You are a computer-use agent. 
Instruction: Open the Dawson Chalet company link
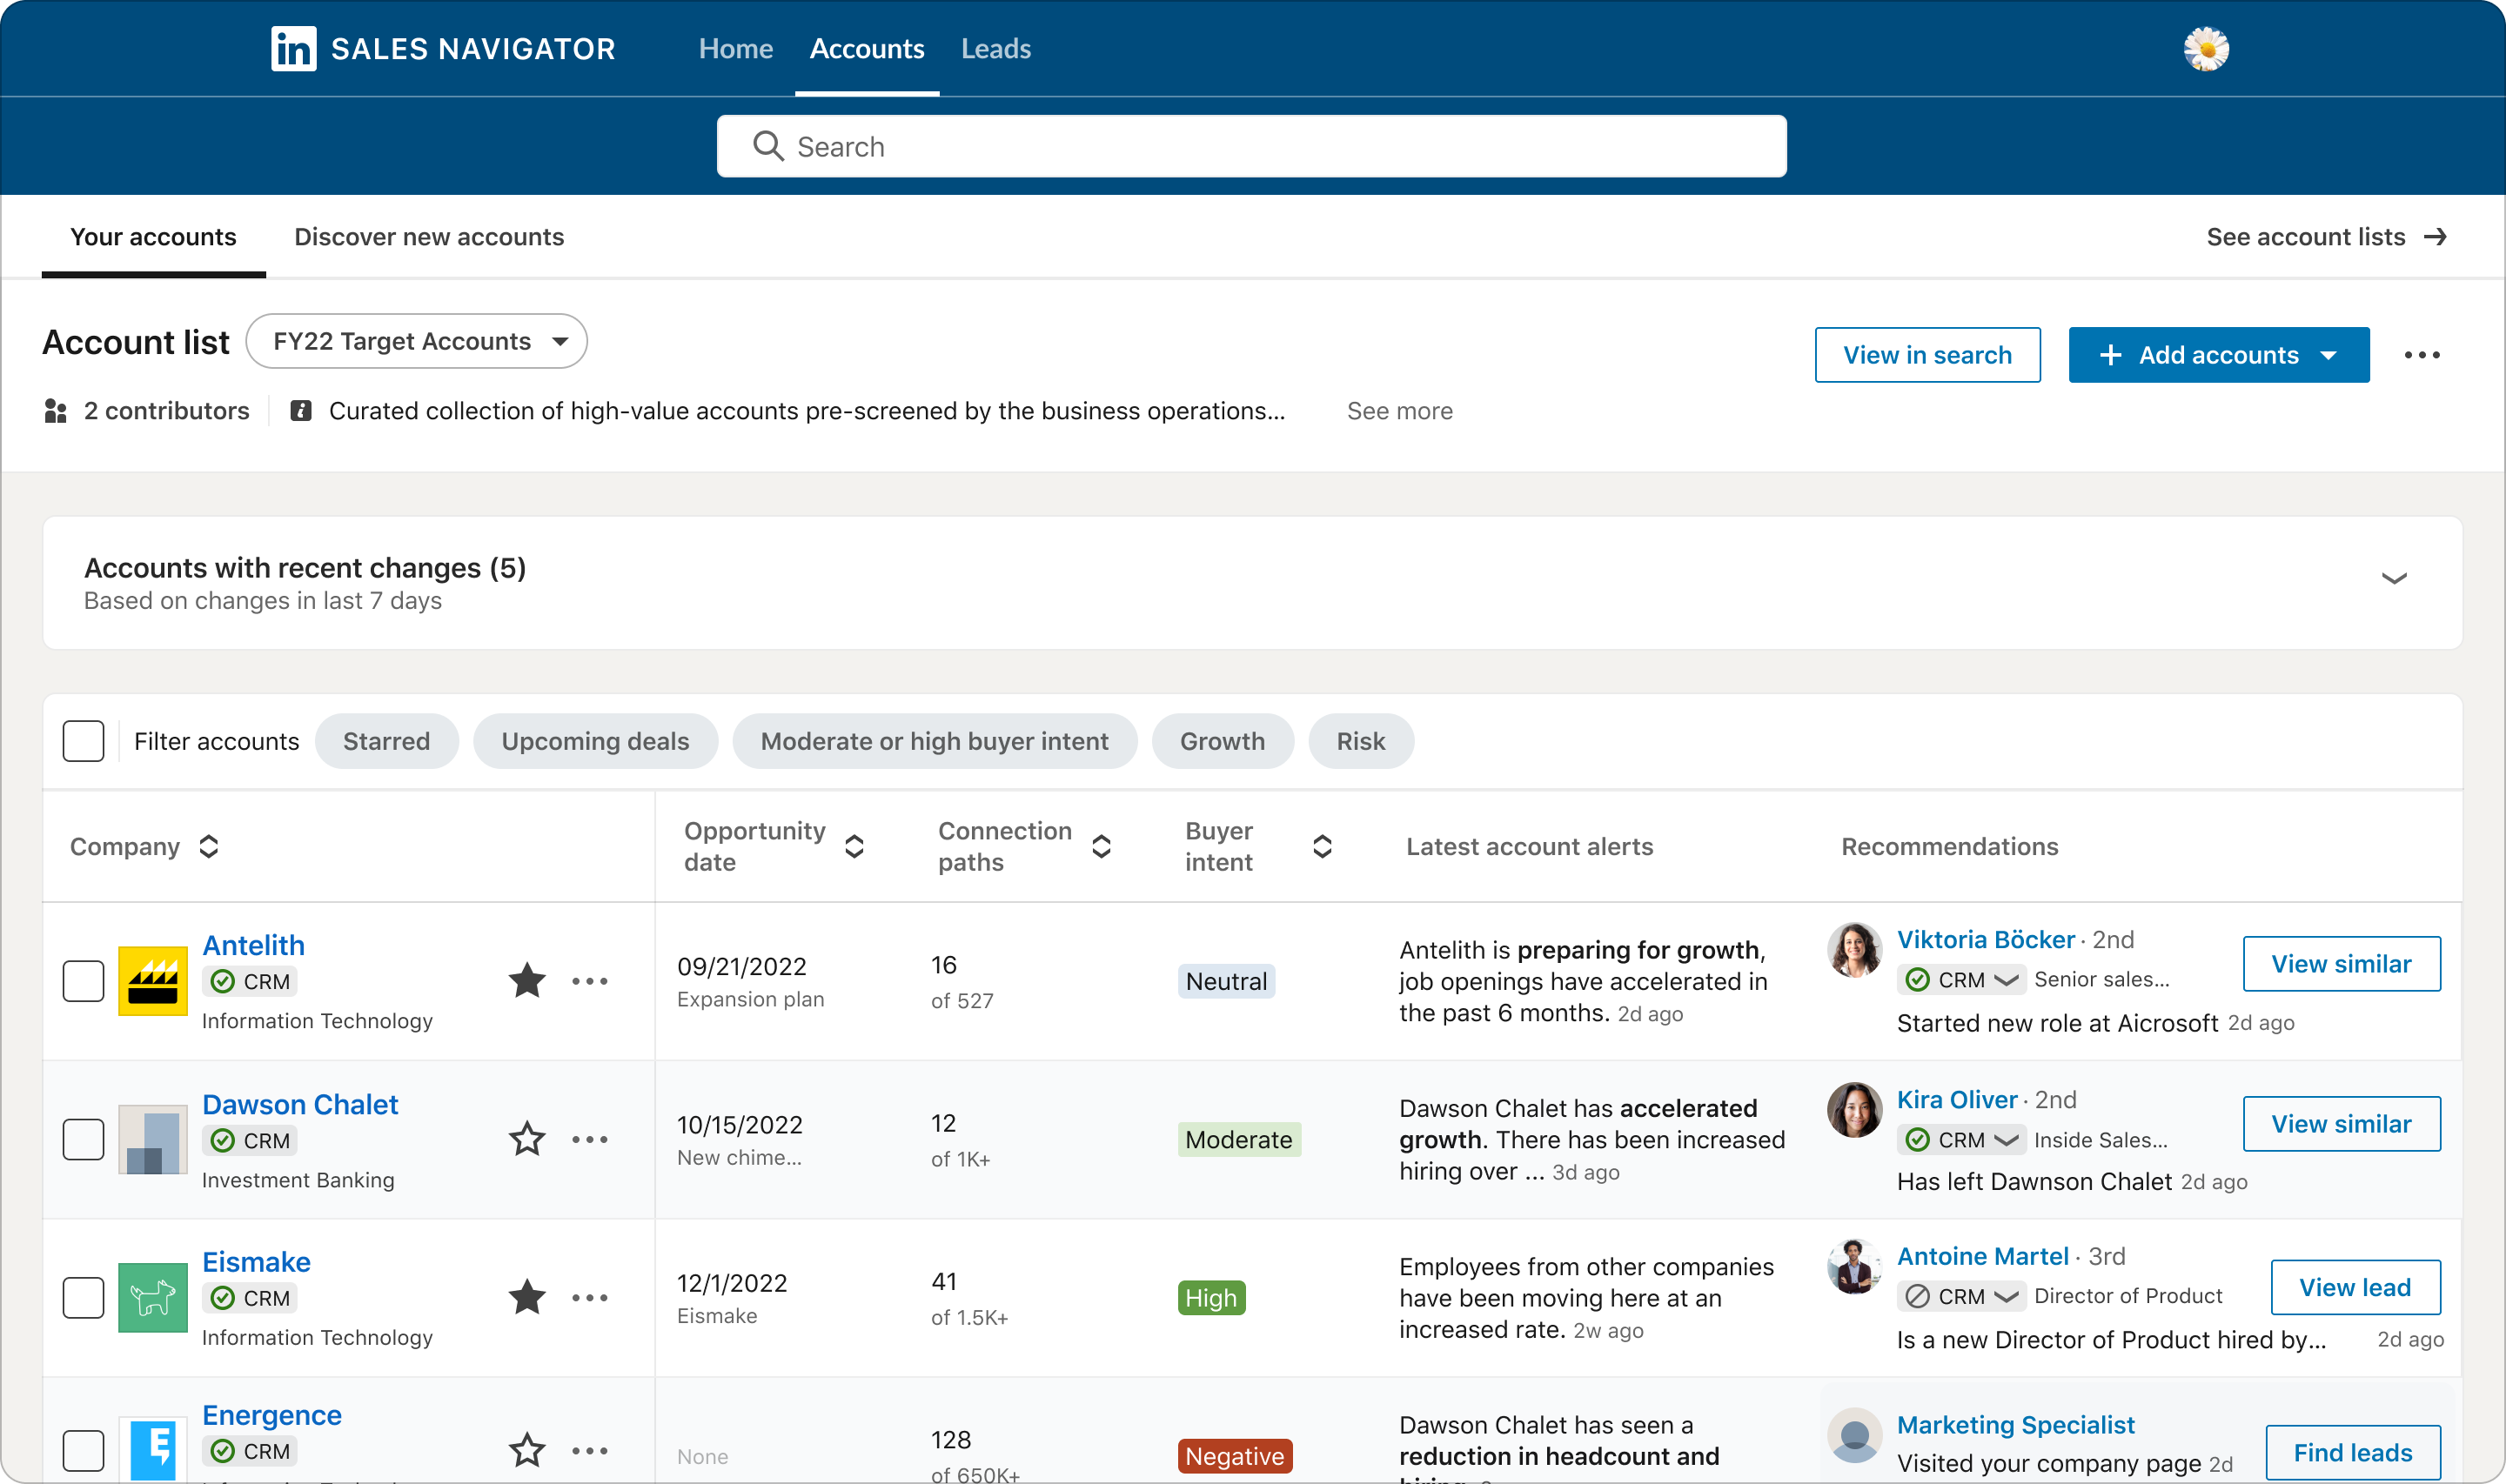tap(300, 1104)
